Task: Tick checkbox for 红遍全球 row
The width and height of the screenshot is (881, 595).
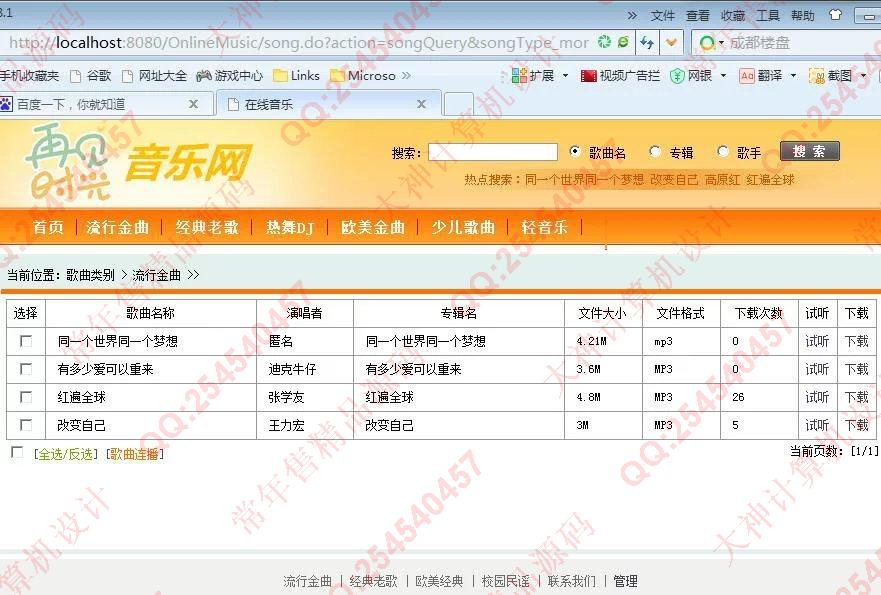Action: click(x=26, y=397)
